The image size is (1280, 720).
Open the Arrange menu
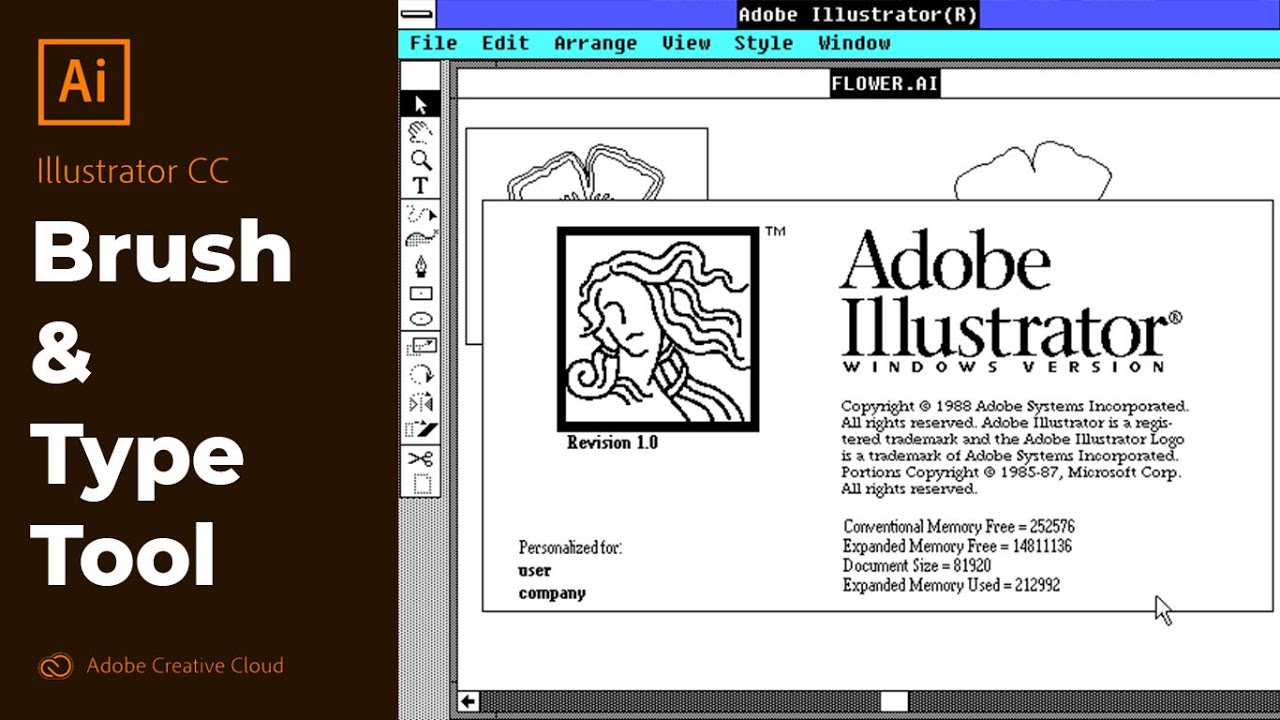(x=595, y=43)
